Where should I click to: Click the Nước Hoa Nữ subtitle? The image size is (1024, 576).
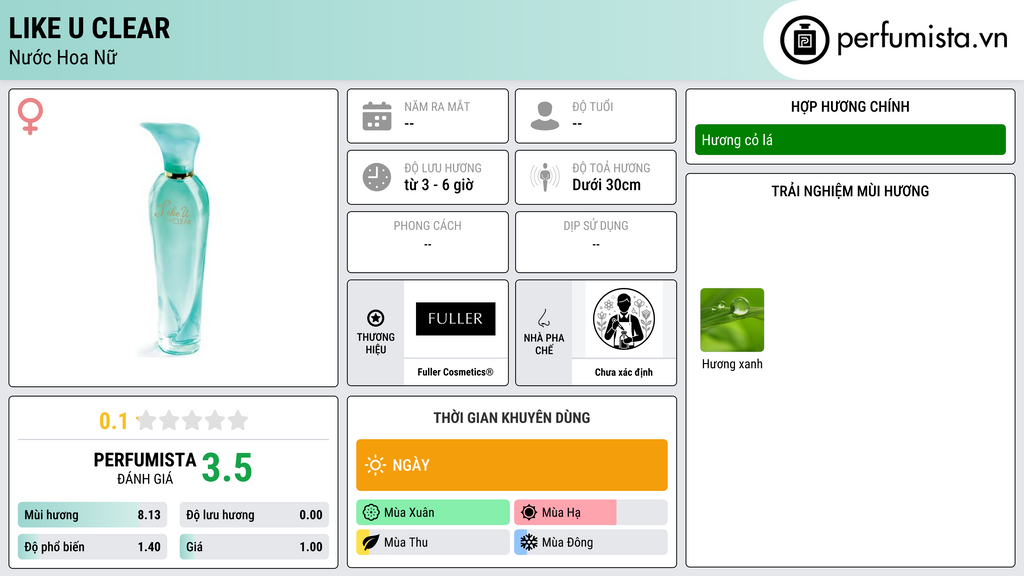click(63, 57)
